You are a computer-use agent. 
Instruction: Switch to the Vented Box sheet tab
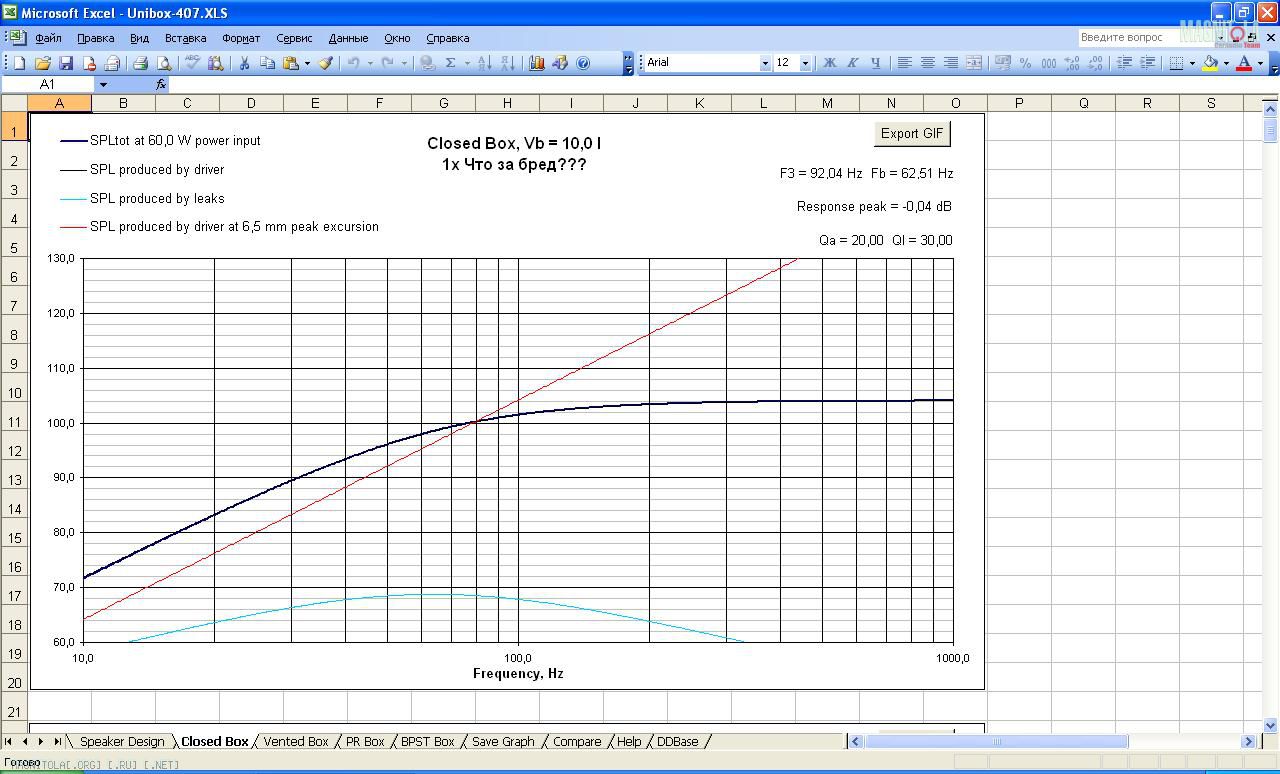296,742
